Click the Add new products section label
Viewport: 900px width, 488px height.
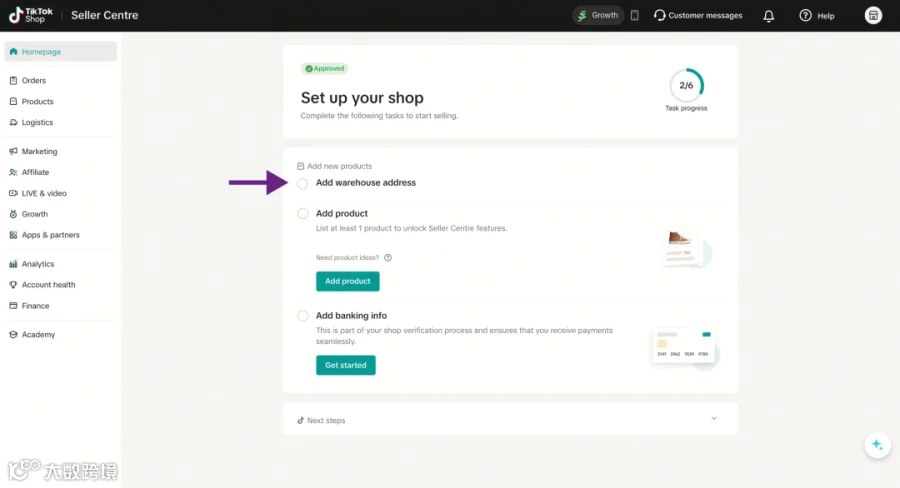click(339, 166)
